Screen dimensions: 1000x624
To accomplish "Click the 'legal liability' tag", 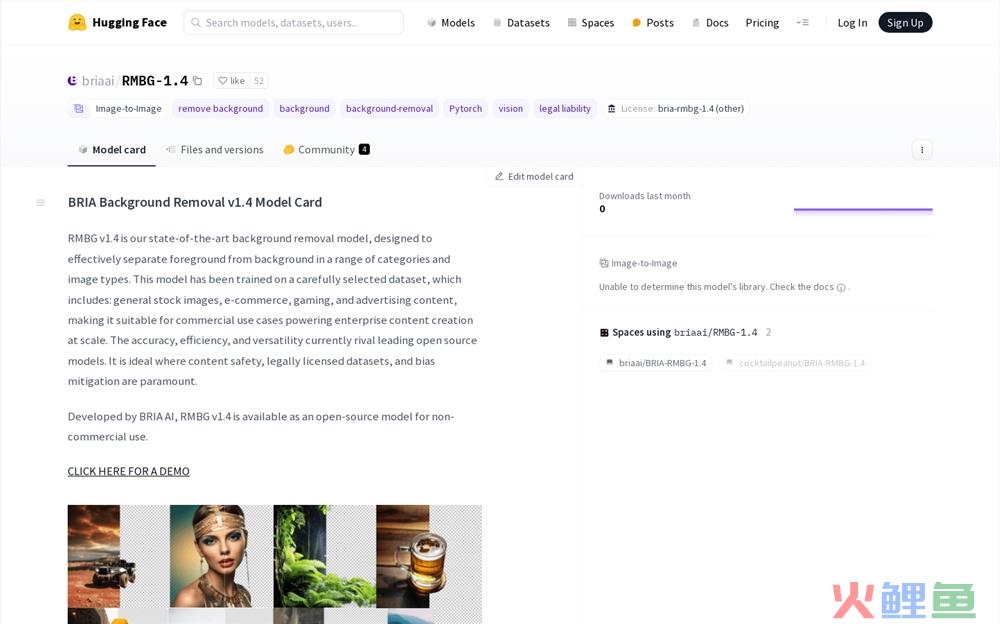I will coord(565,108).
